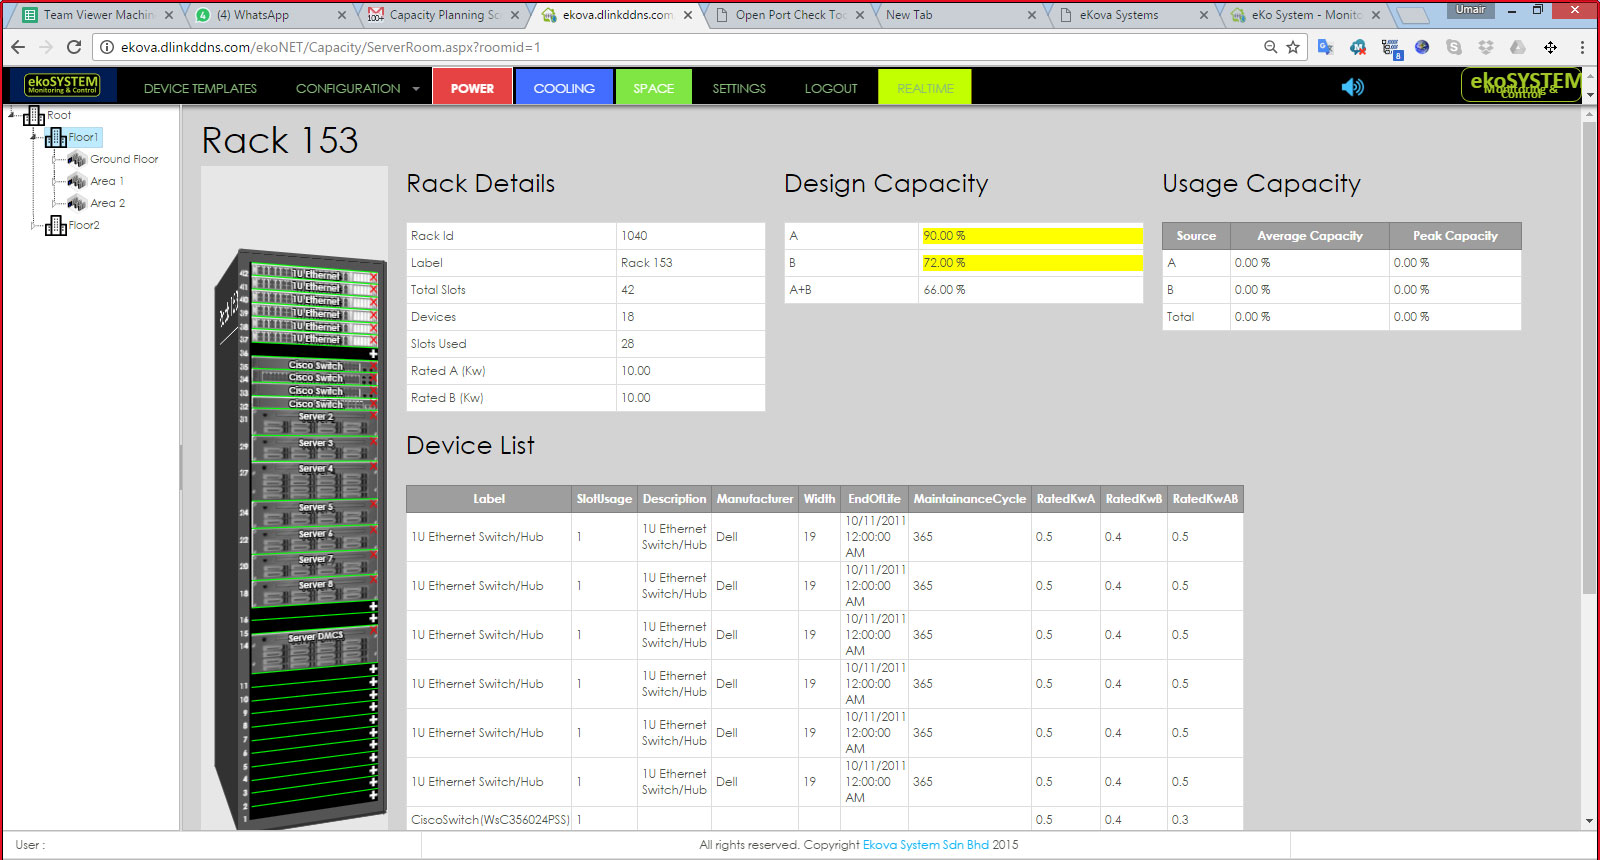1600x860 pixels.
Task: Bookmark this page with the star icon
Action: coord(1293,47)
